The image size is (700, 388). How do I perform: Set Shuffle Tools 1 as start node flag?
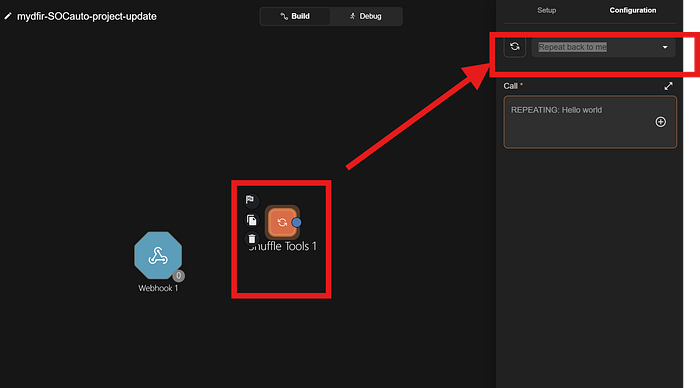[x=250, y=200]
